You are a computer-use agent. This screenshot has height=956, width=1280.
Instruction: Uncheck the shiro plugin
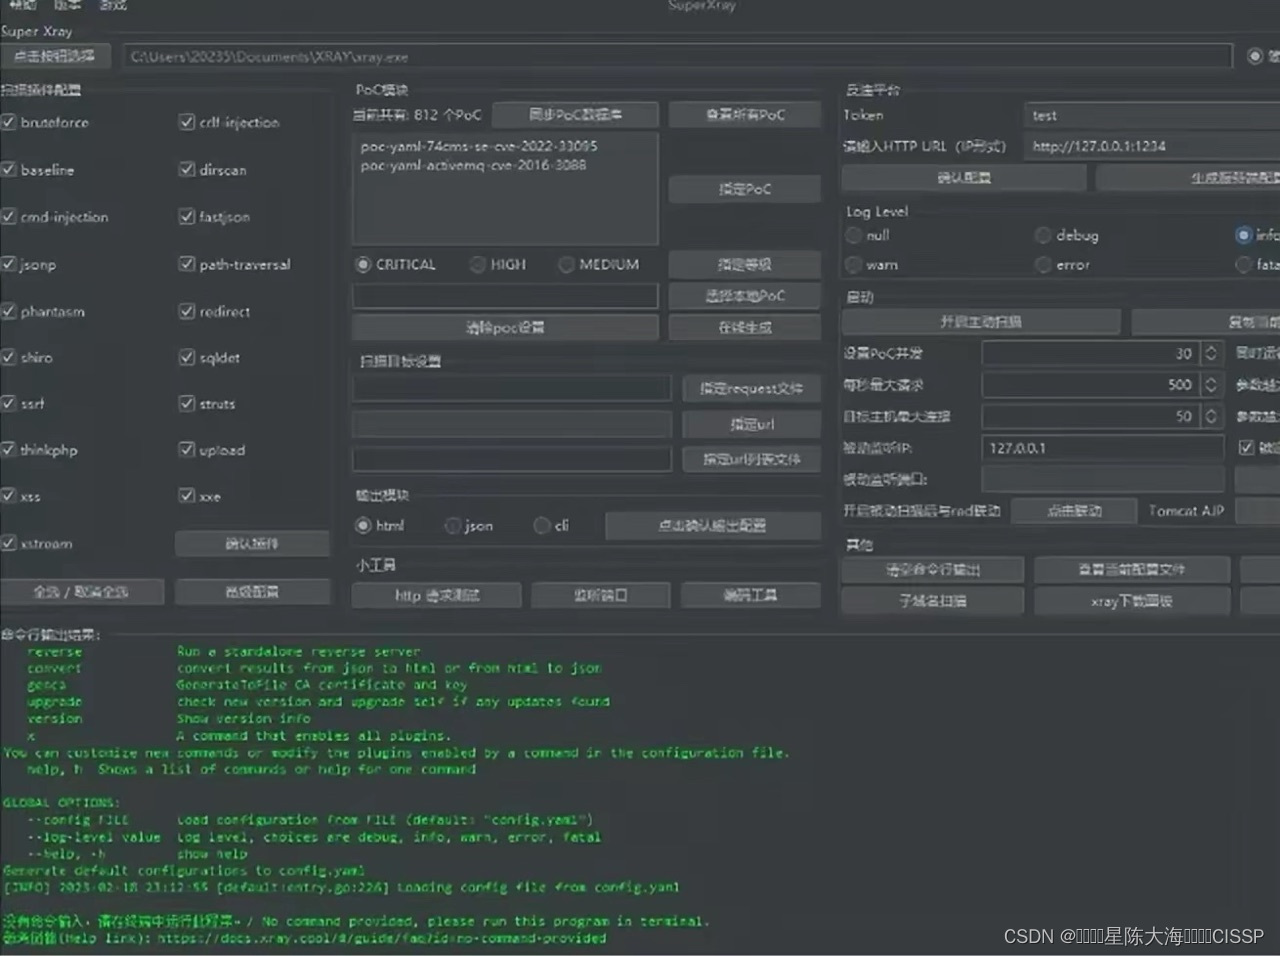[x=9, y=357]
